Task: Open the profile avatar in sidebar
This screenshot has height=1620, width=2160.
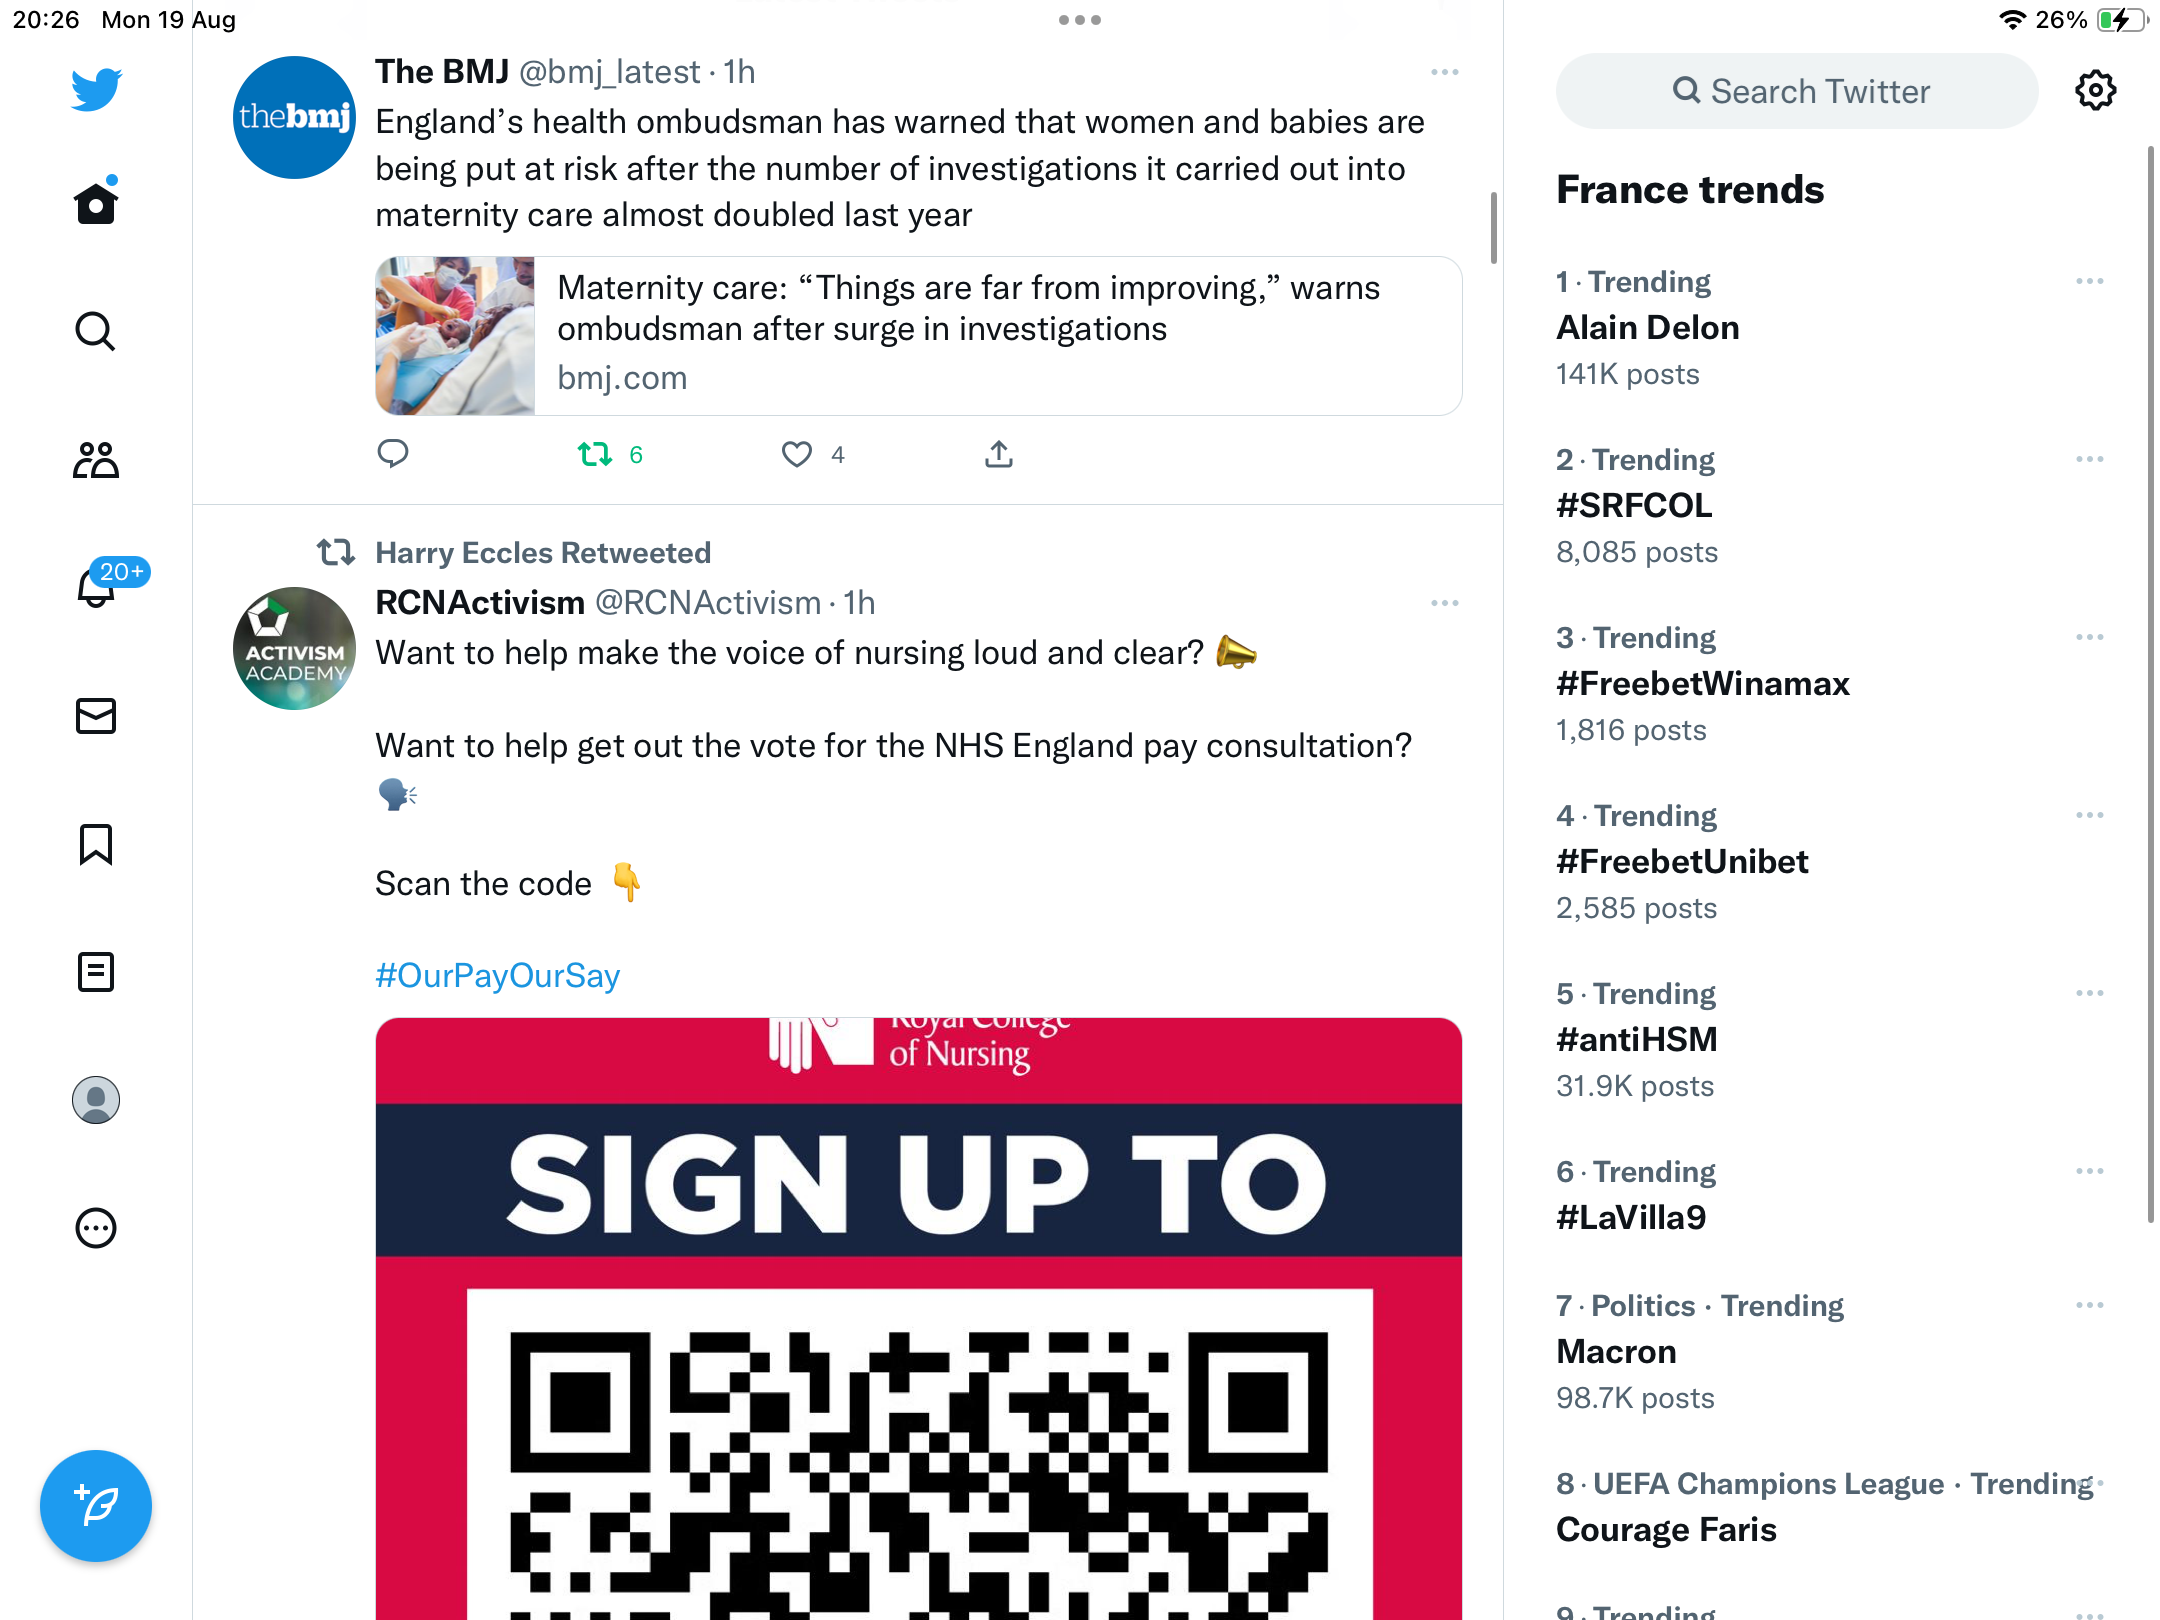Action: pyautogui.click(x=96, y=1100)
